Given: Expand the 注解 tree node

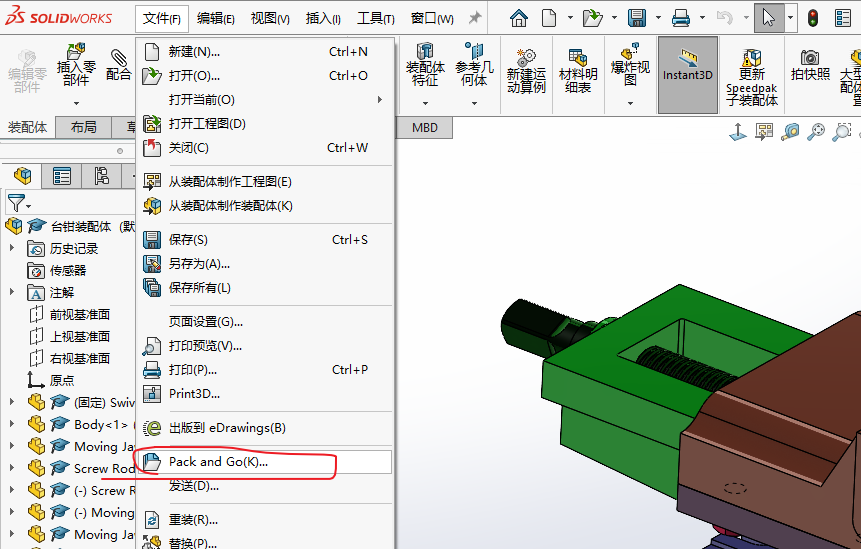Looking at the screenshot, I should (12, 293).
